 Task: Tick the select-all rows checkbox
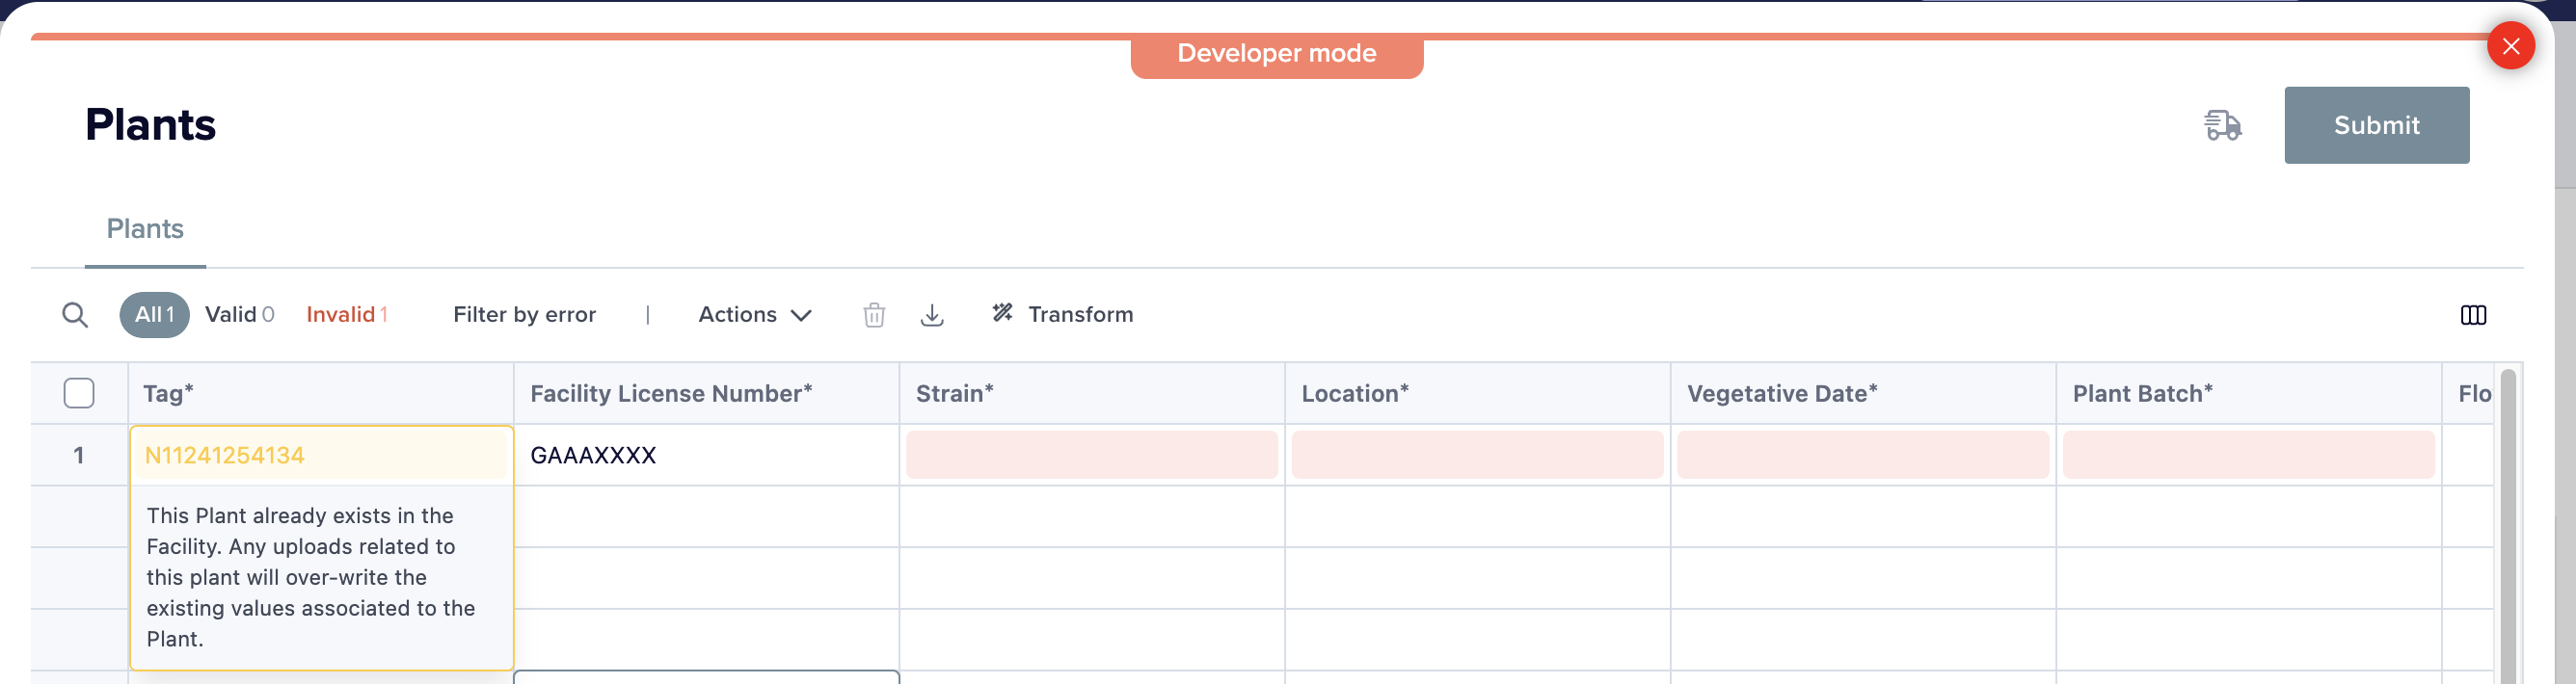click(79, 393)
